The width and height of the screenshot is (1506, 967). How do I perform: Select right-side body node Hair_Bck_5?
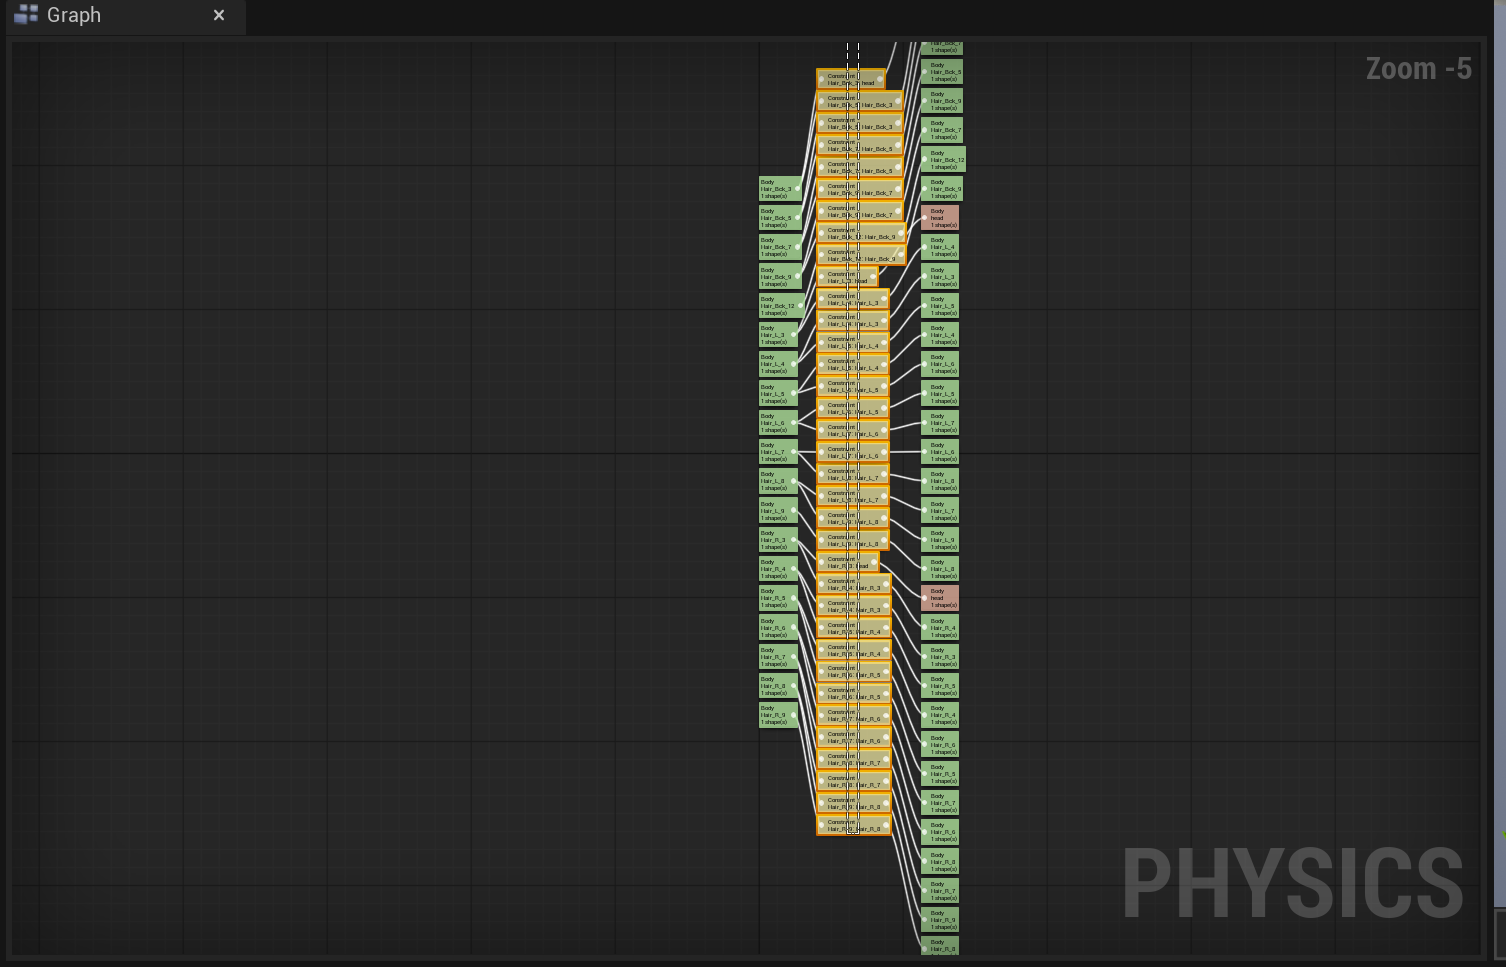[x=942, y=72]
